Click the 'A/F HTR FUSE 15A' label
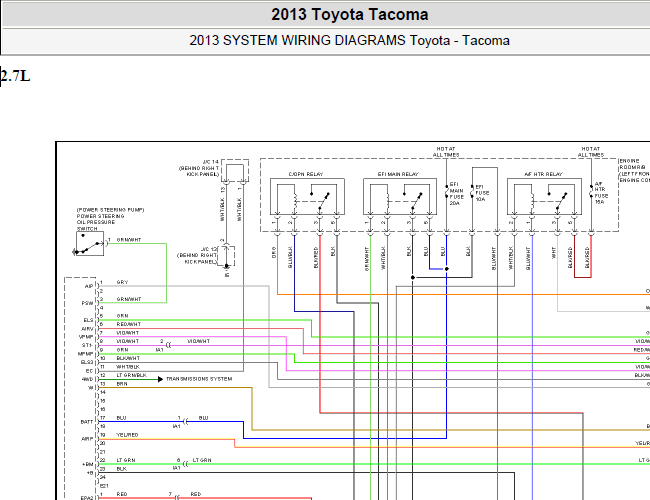 [601, 193]
